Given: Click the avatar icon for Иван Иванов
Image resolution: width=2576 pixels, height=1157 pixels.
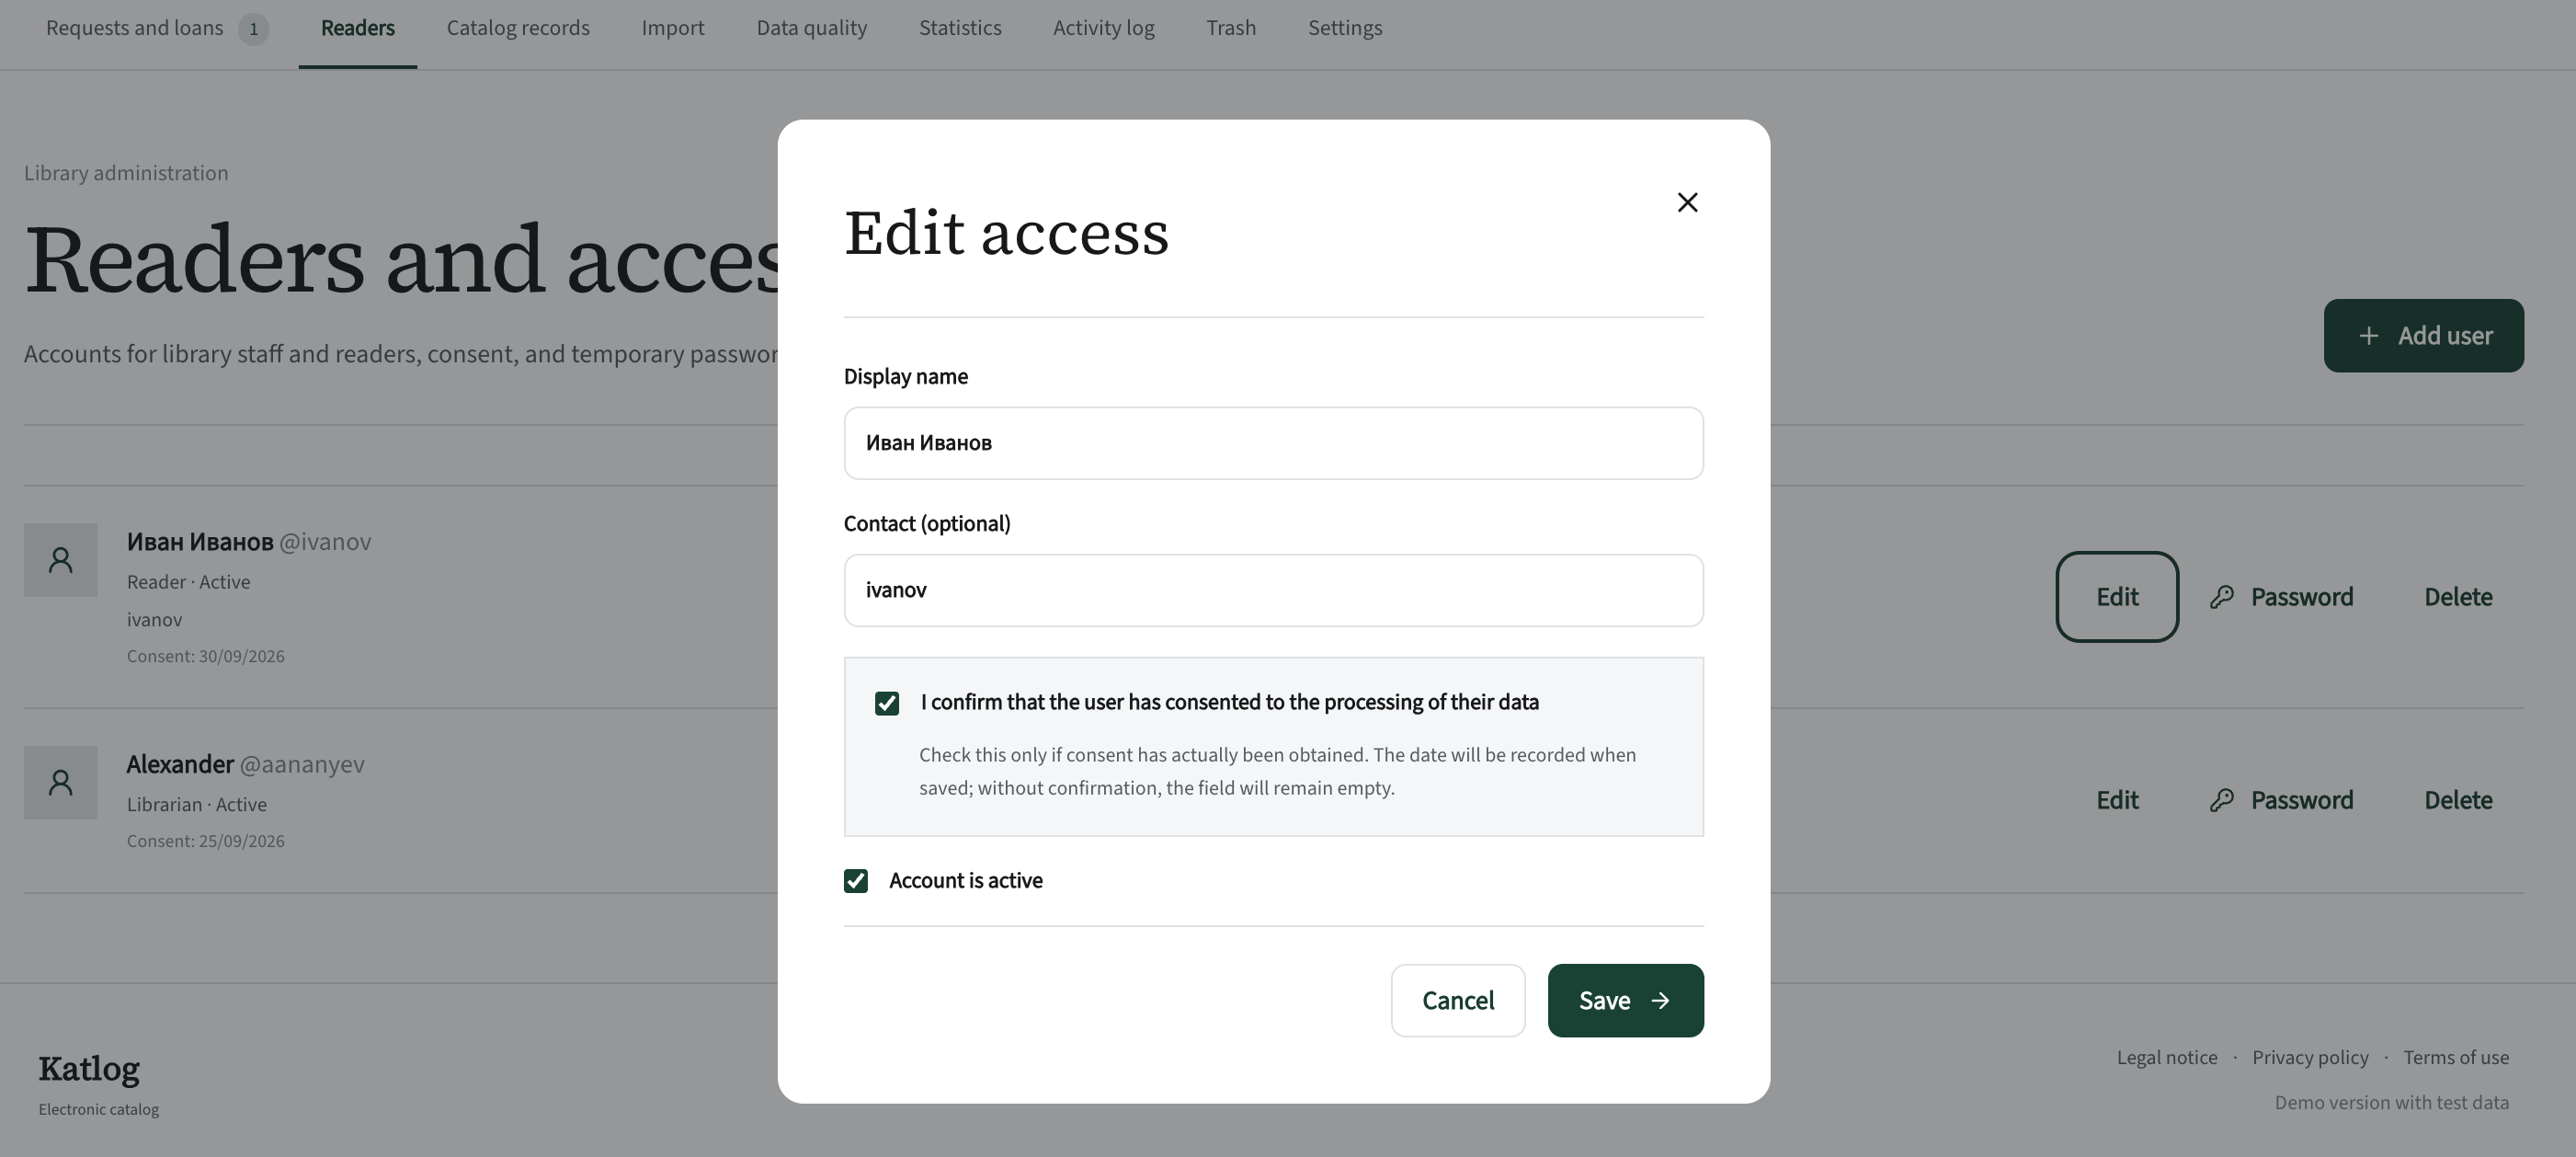Looking at the screenshot, I should (61, 560).
